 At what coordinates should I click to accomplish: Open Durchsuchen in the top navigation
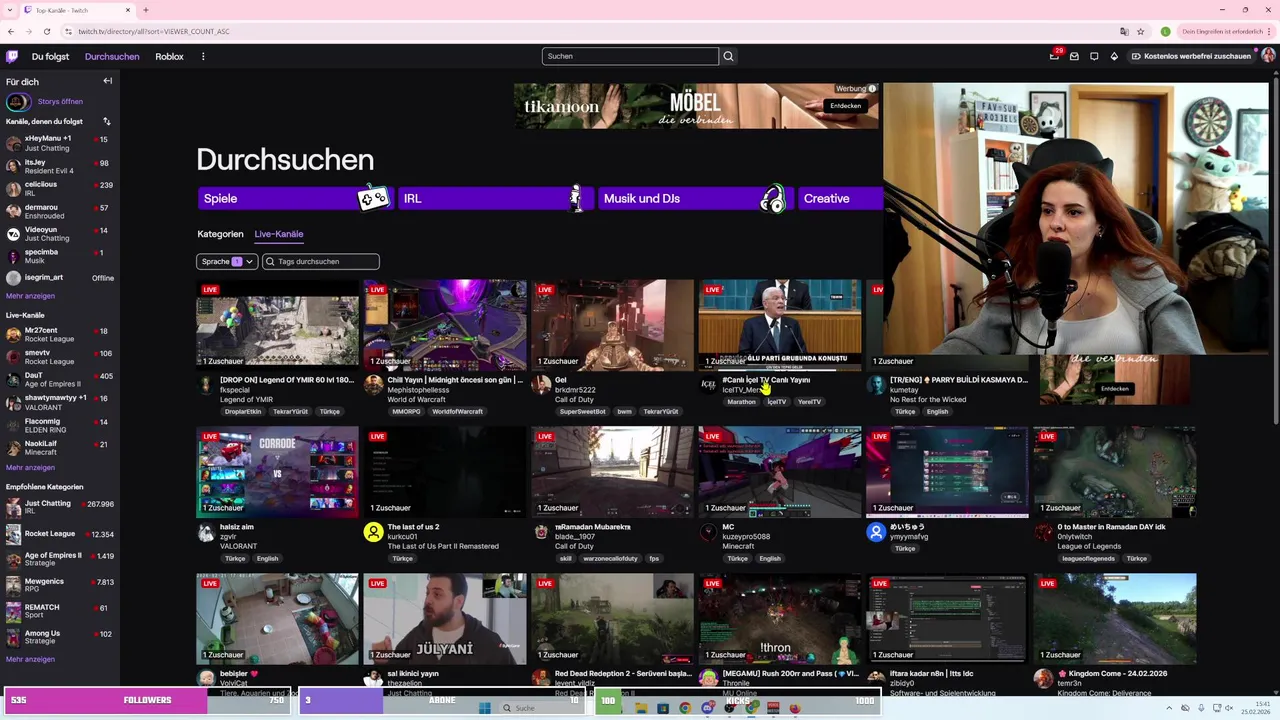(112, 57)
